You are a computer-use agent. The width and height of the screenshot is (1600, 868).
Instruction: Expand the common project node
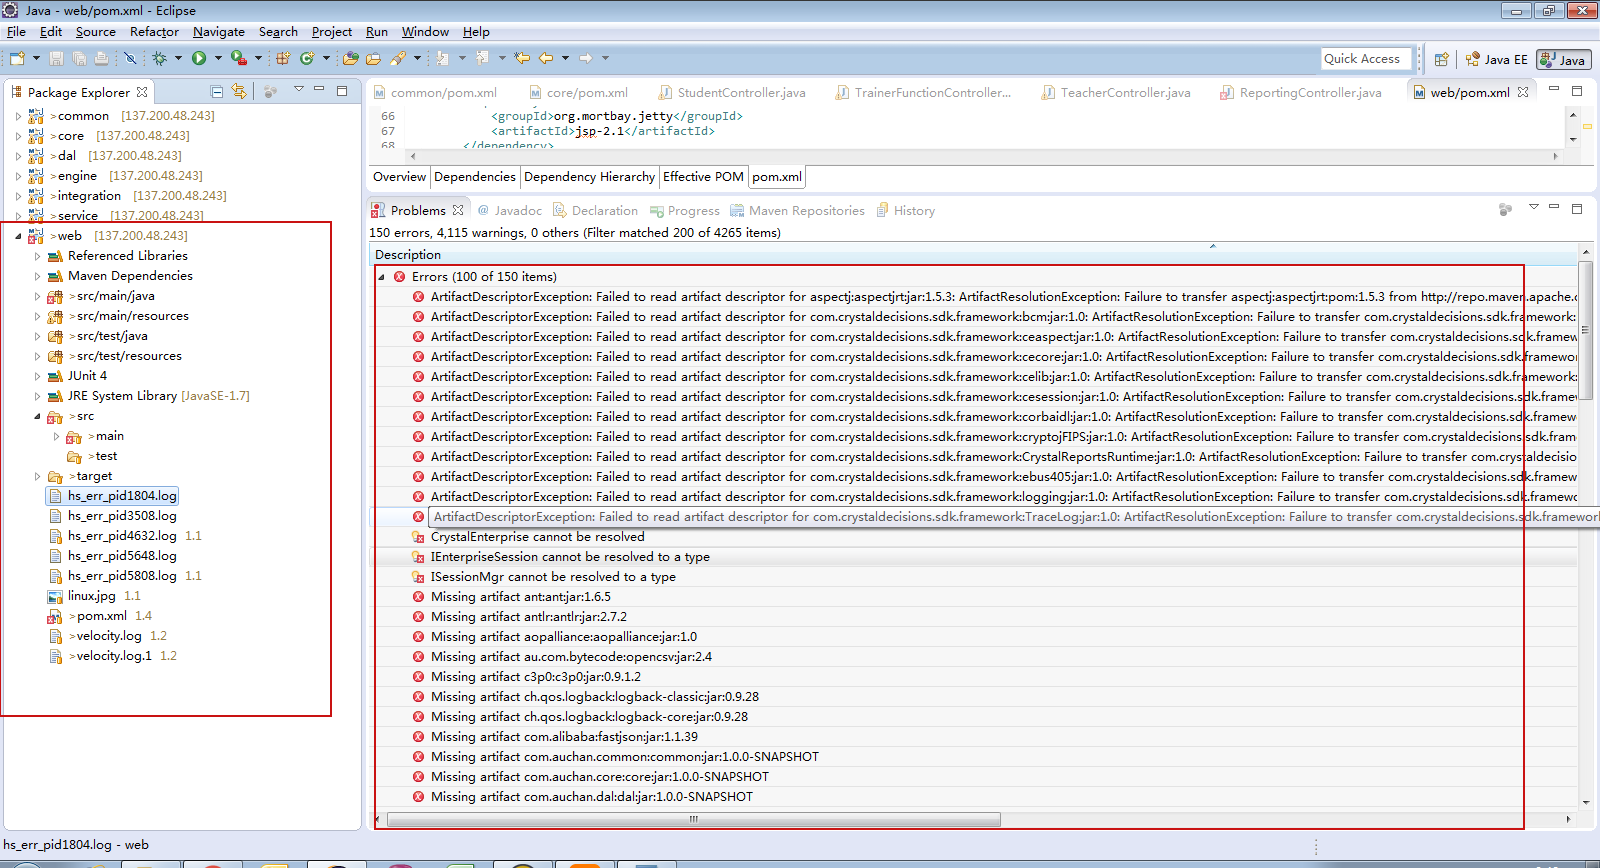[18, 116]
